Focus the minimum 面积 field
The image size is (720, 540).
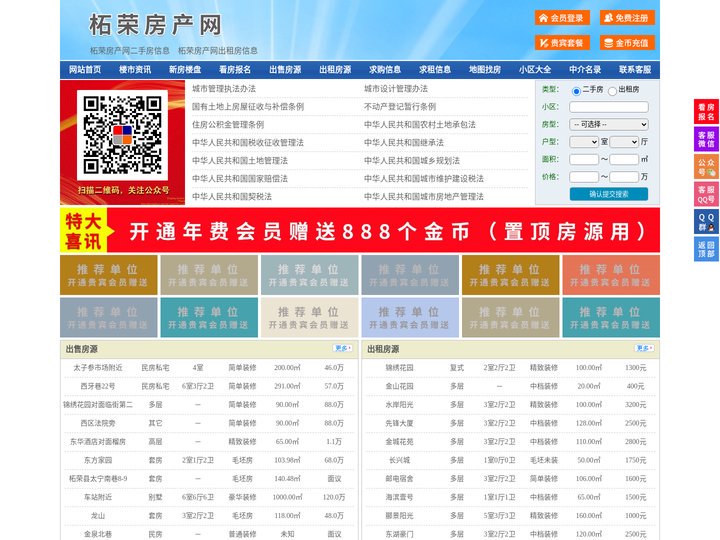[x=584, y=159]
